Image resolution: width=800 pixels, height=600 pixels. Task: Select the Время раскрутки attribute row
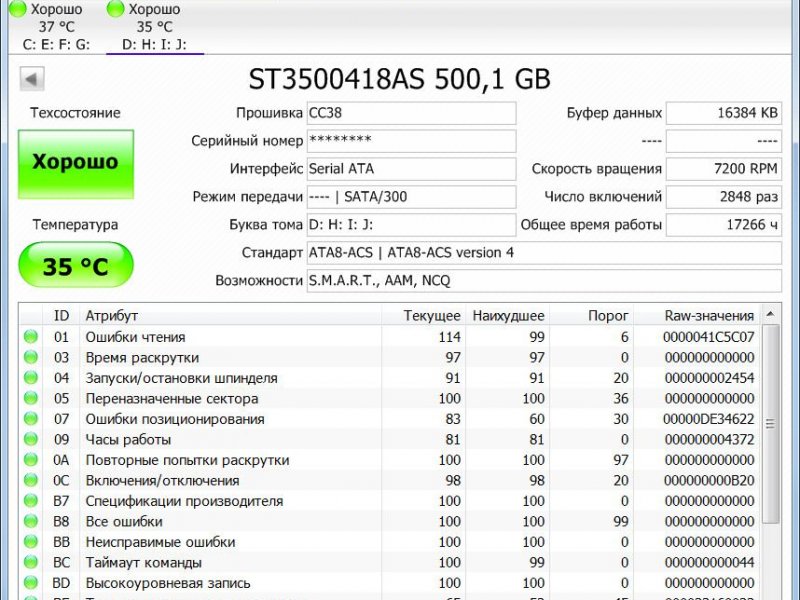pos(390,358)
